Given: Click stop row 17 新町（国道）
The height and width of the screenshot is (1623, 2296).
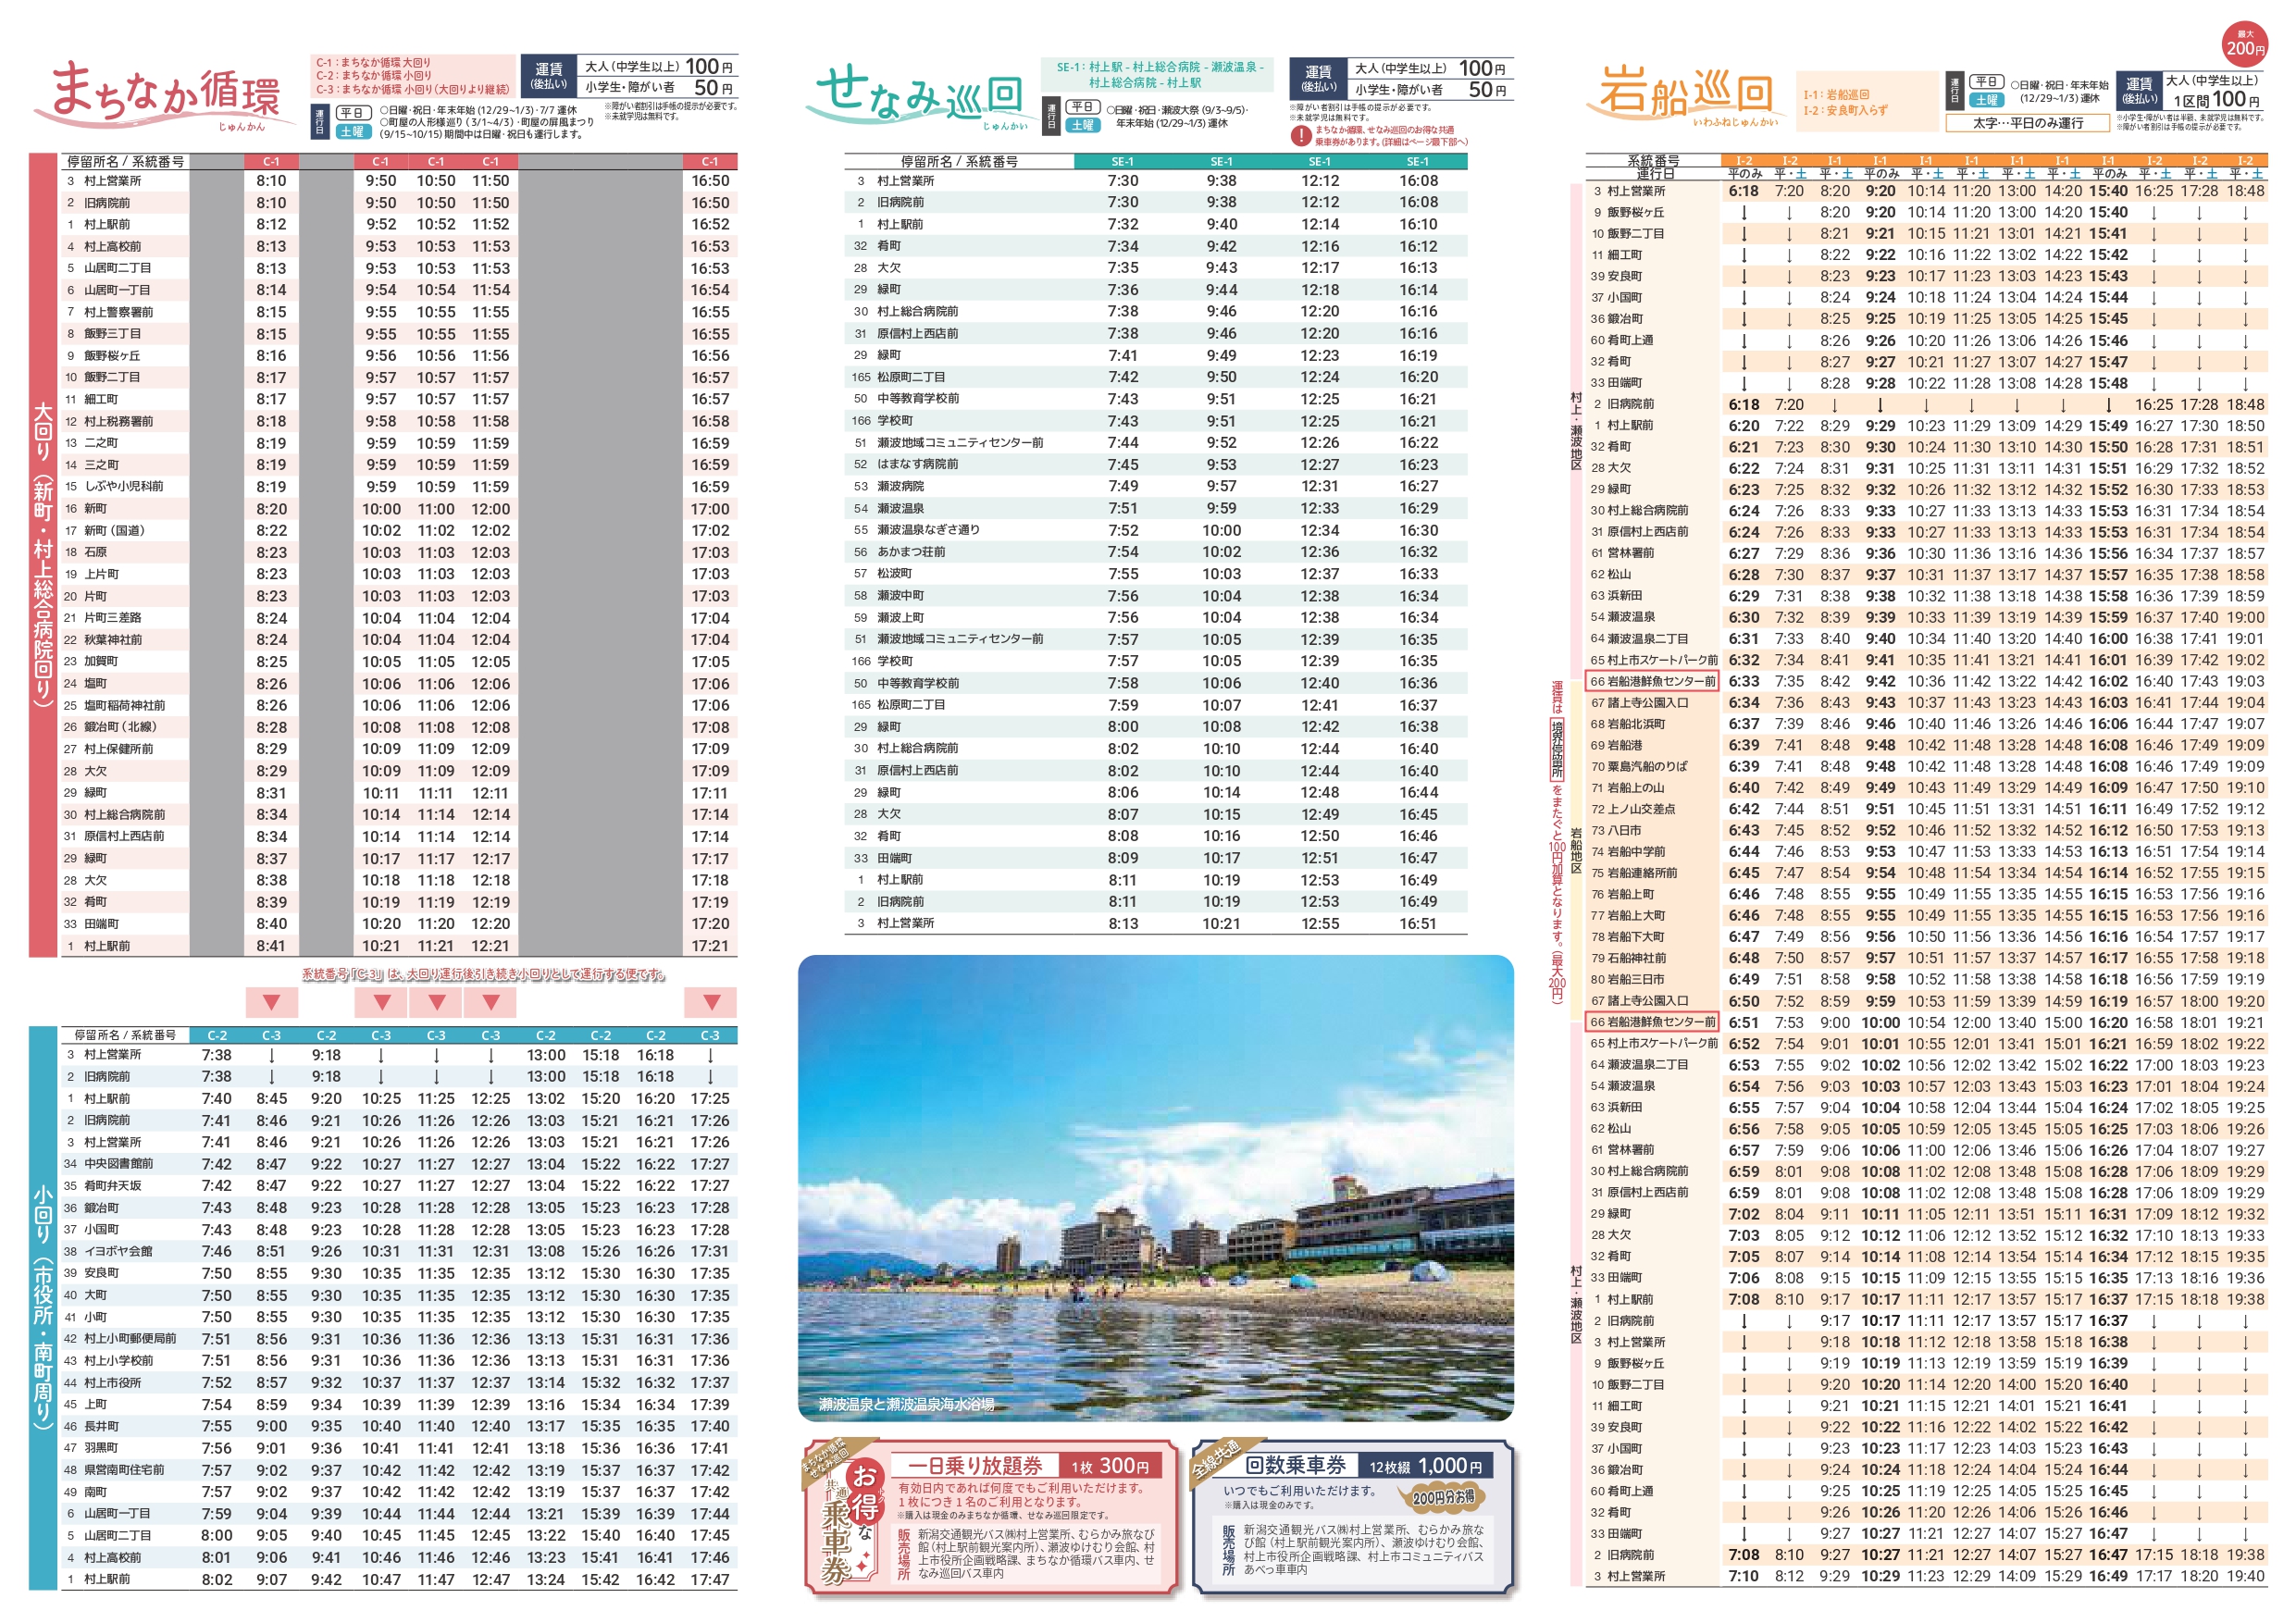Looking at the screenshot, I should (400, 530).
